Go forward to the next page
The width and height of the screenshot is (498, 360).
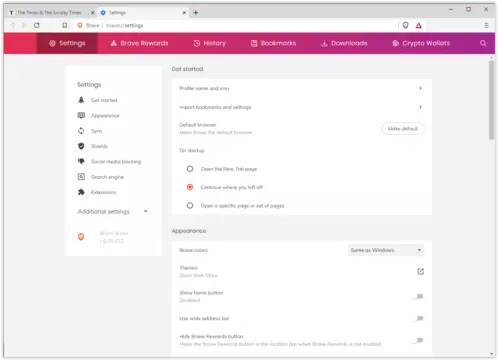[24, 25]
